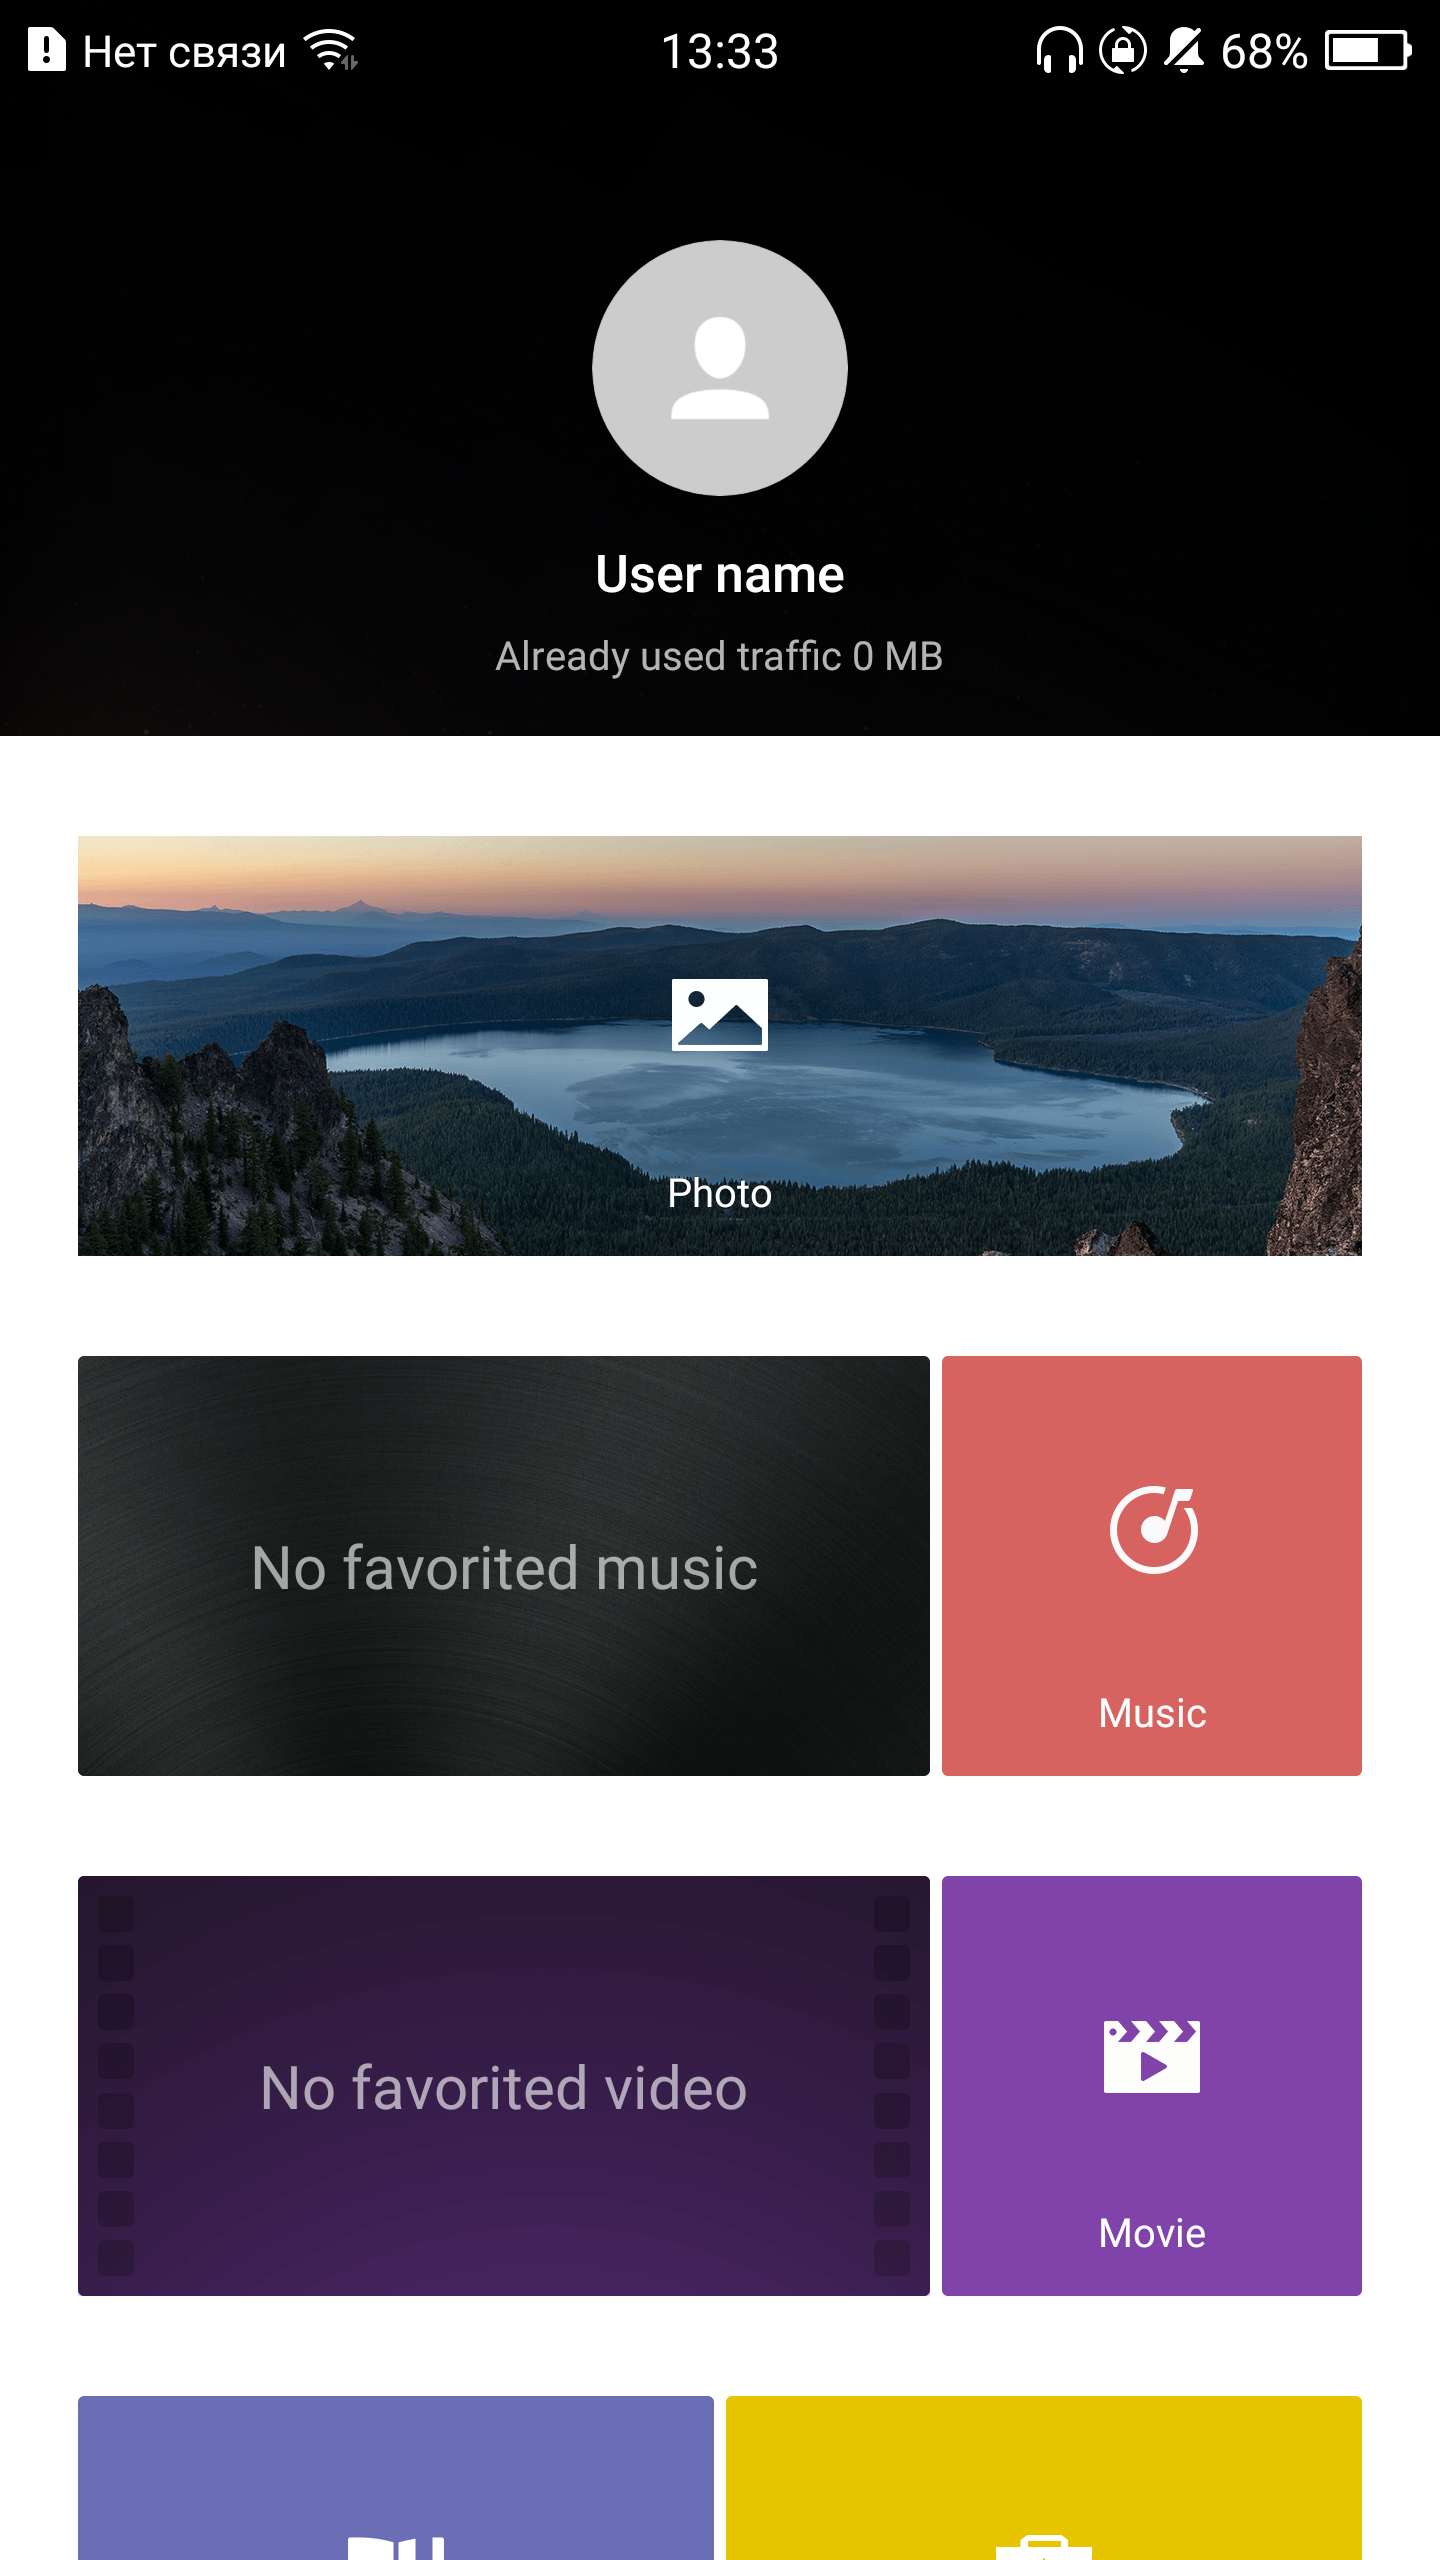
Task: Tap the Movie clapperboard icon
Action: 1152,2057
